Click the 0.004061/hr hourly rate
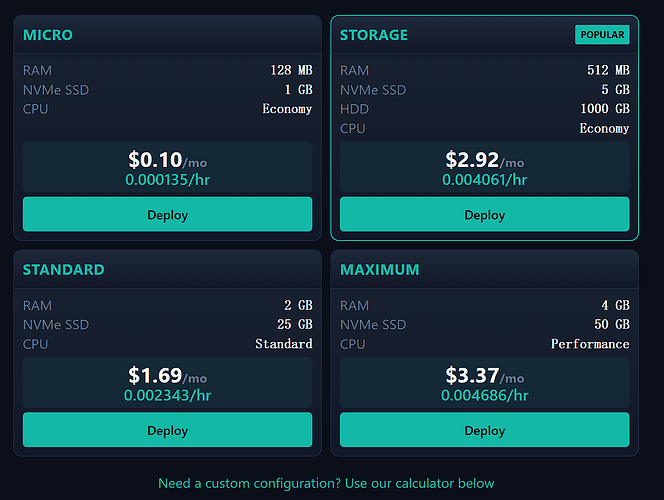 (x=484, y=180)
